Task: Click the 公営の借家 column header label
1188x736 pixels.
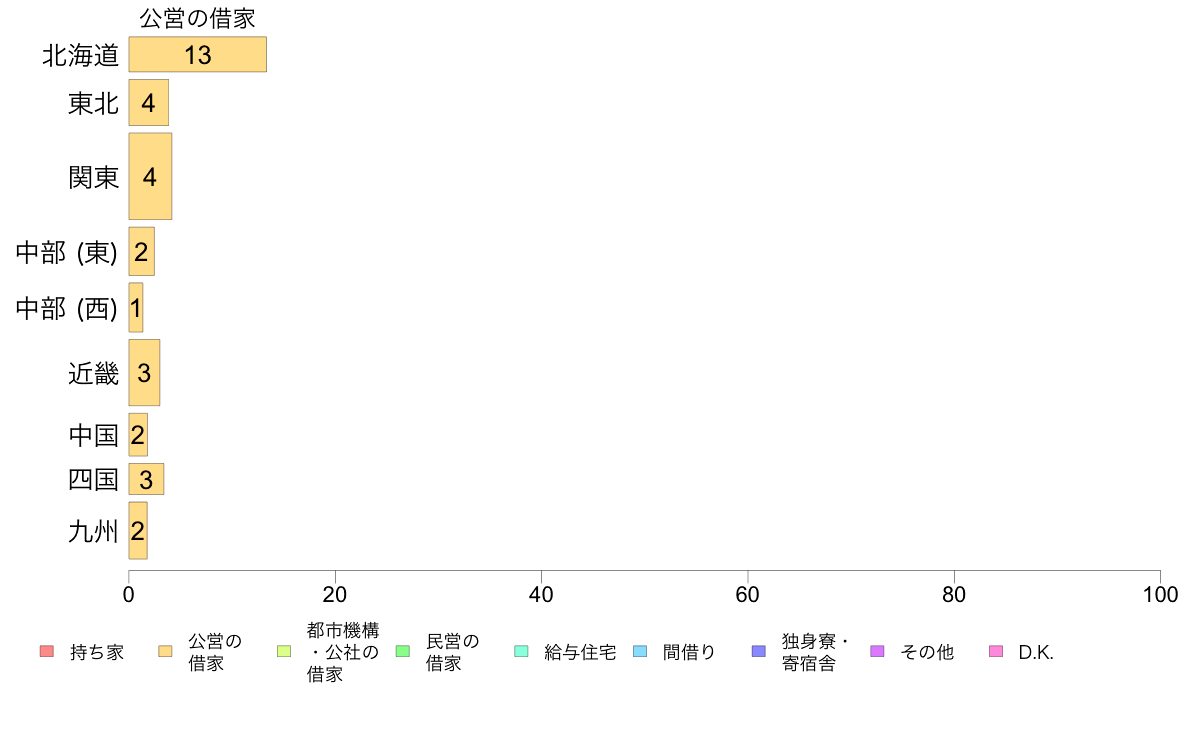Action: tap(197, 18)
